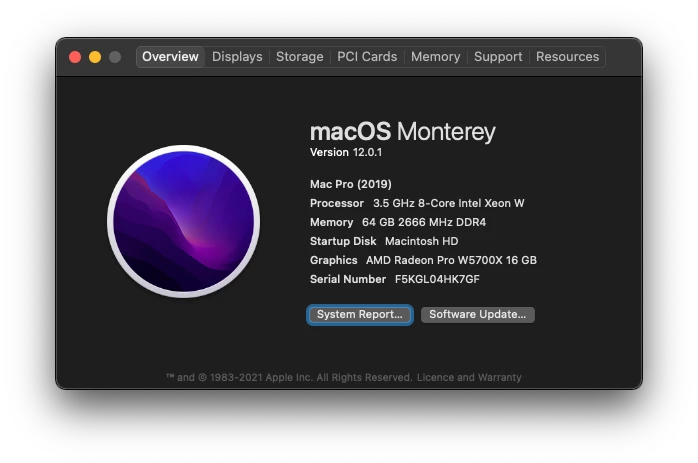Image resolution: width=698 pixels, height=463 pixels.
Task: Close the About This Mac window
Action: [75, 57]
